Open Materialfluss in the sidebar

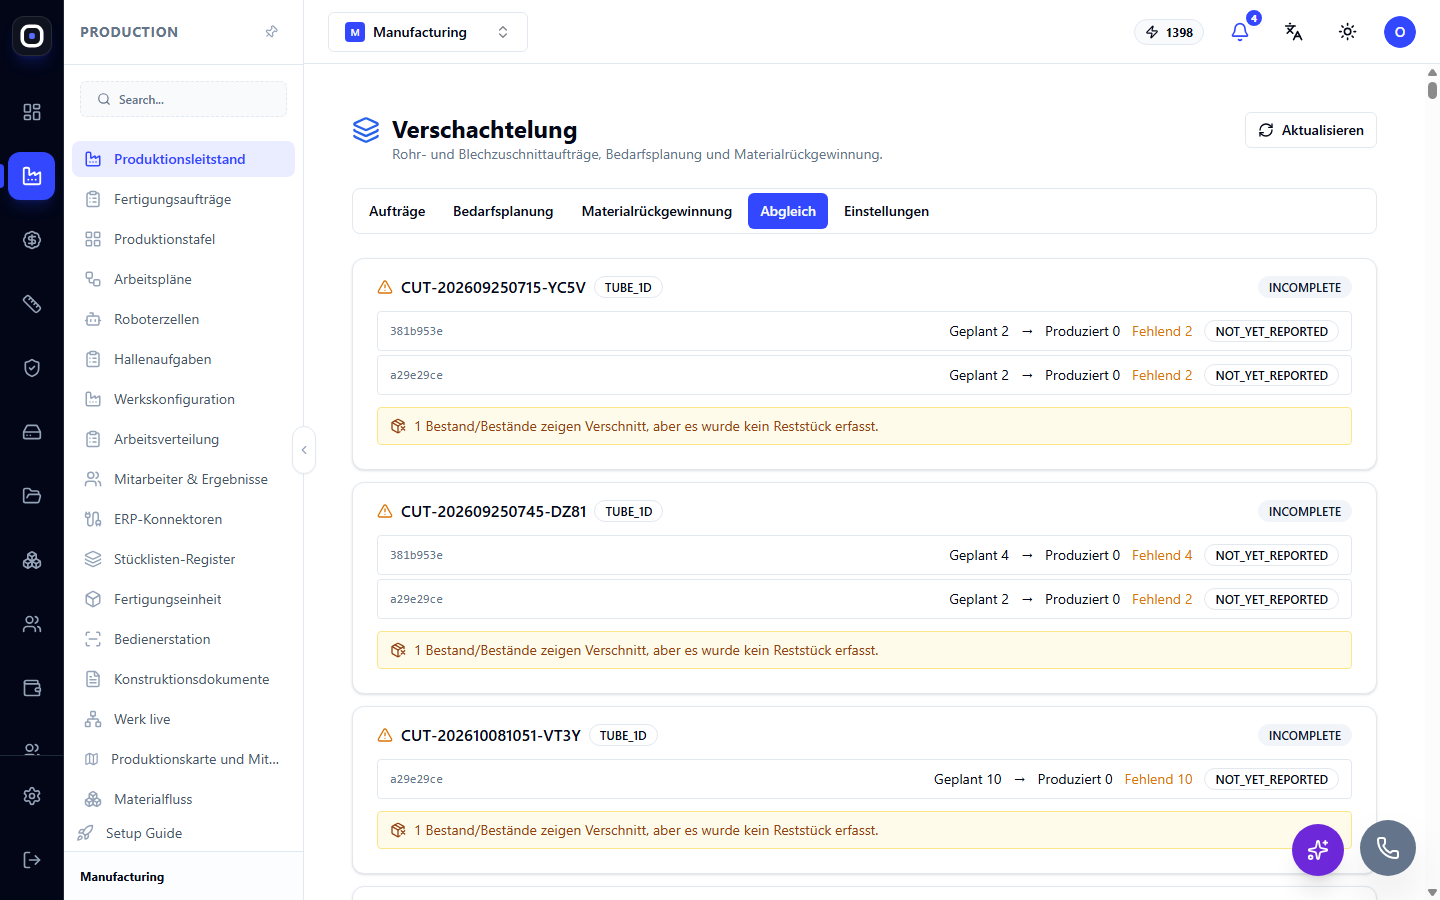183,799
